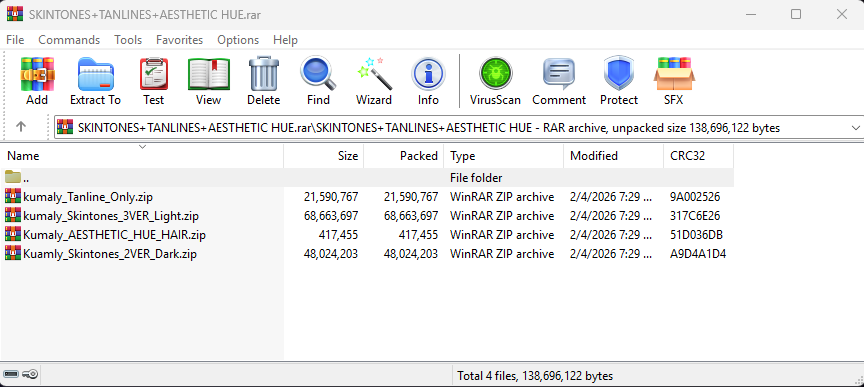864x387 pixels.
Task: Open the Help menu
Action: [285, 40]
